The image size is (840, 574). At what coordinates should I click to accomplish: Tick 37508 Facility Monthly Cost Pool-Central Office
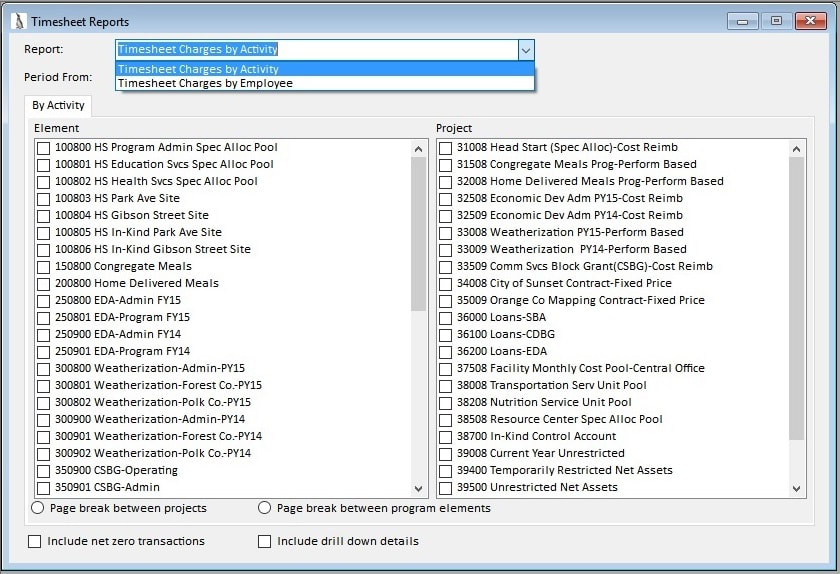(x=445, y=369)
